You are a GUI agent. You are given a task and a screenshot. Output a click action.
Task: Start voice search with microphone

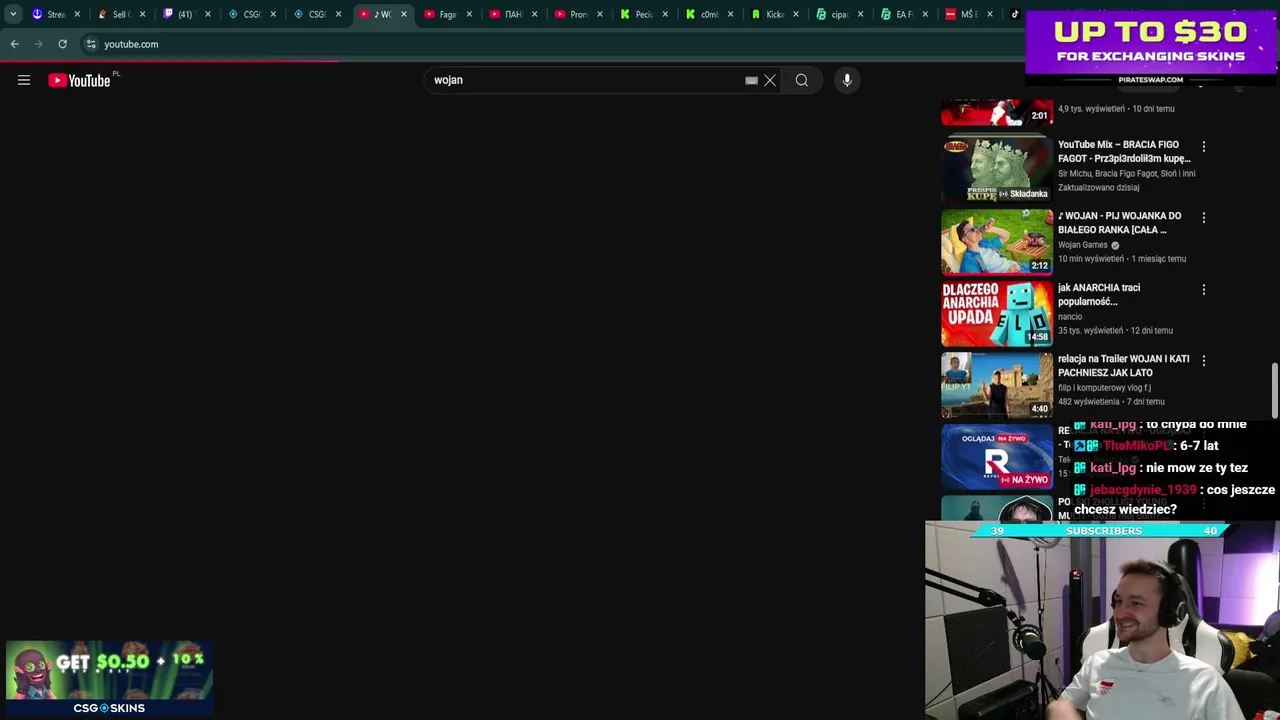tap(847, 80)
